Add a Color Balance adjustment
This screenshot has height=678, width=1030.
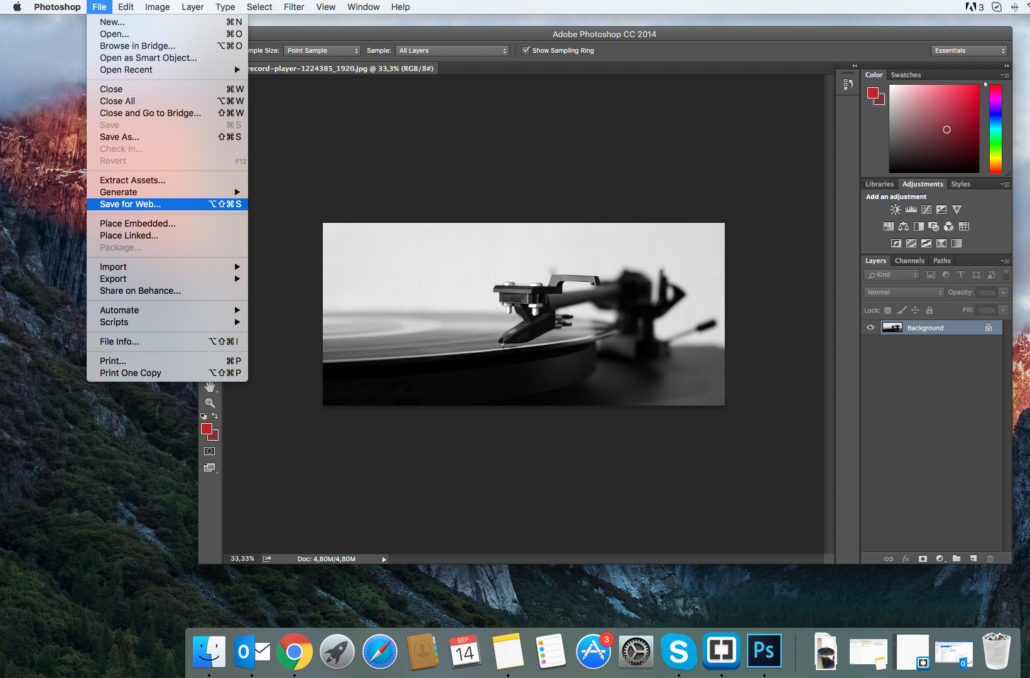tap(903, 227)
